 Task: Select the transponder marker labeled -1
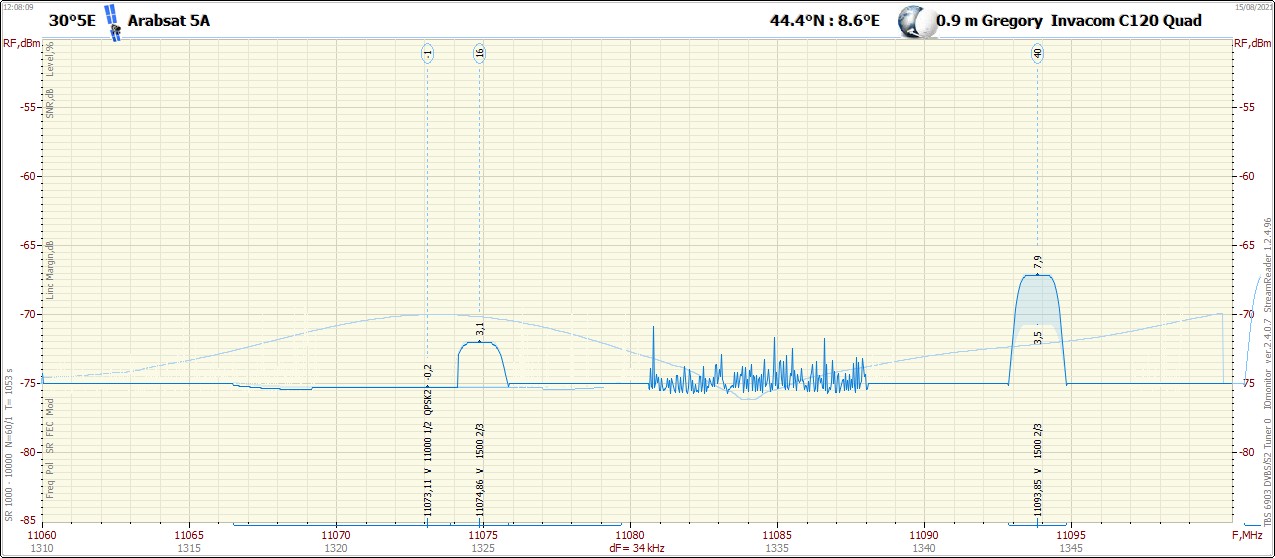pyautogui.click(x=427, y=55)
